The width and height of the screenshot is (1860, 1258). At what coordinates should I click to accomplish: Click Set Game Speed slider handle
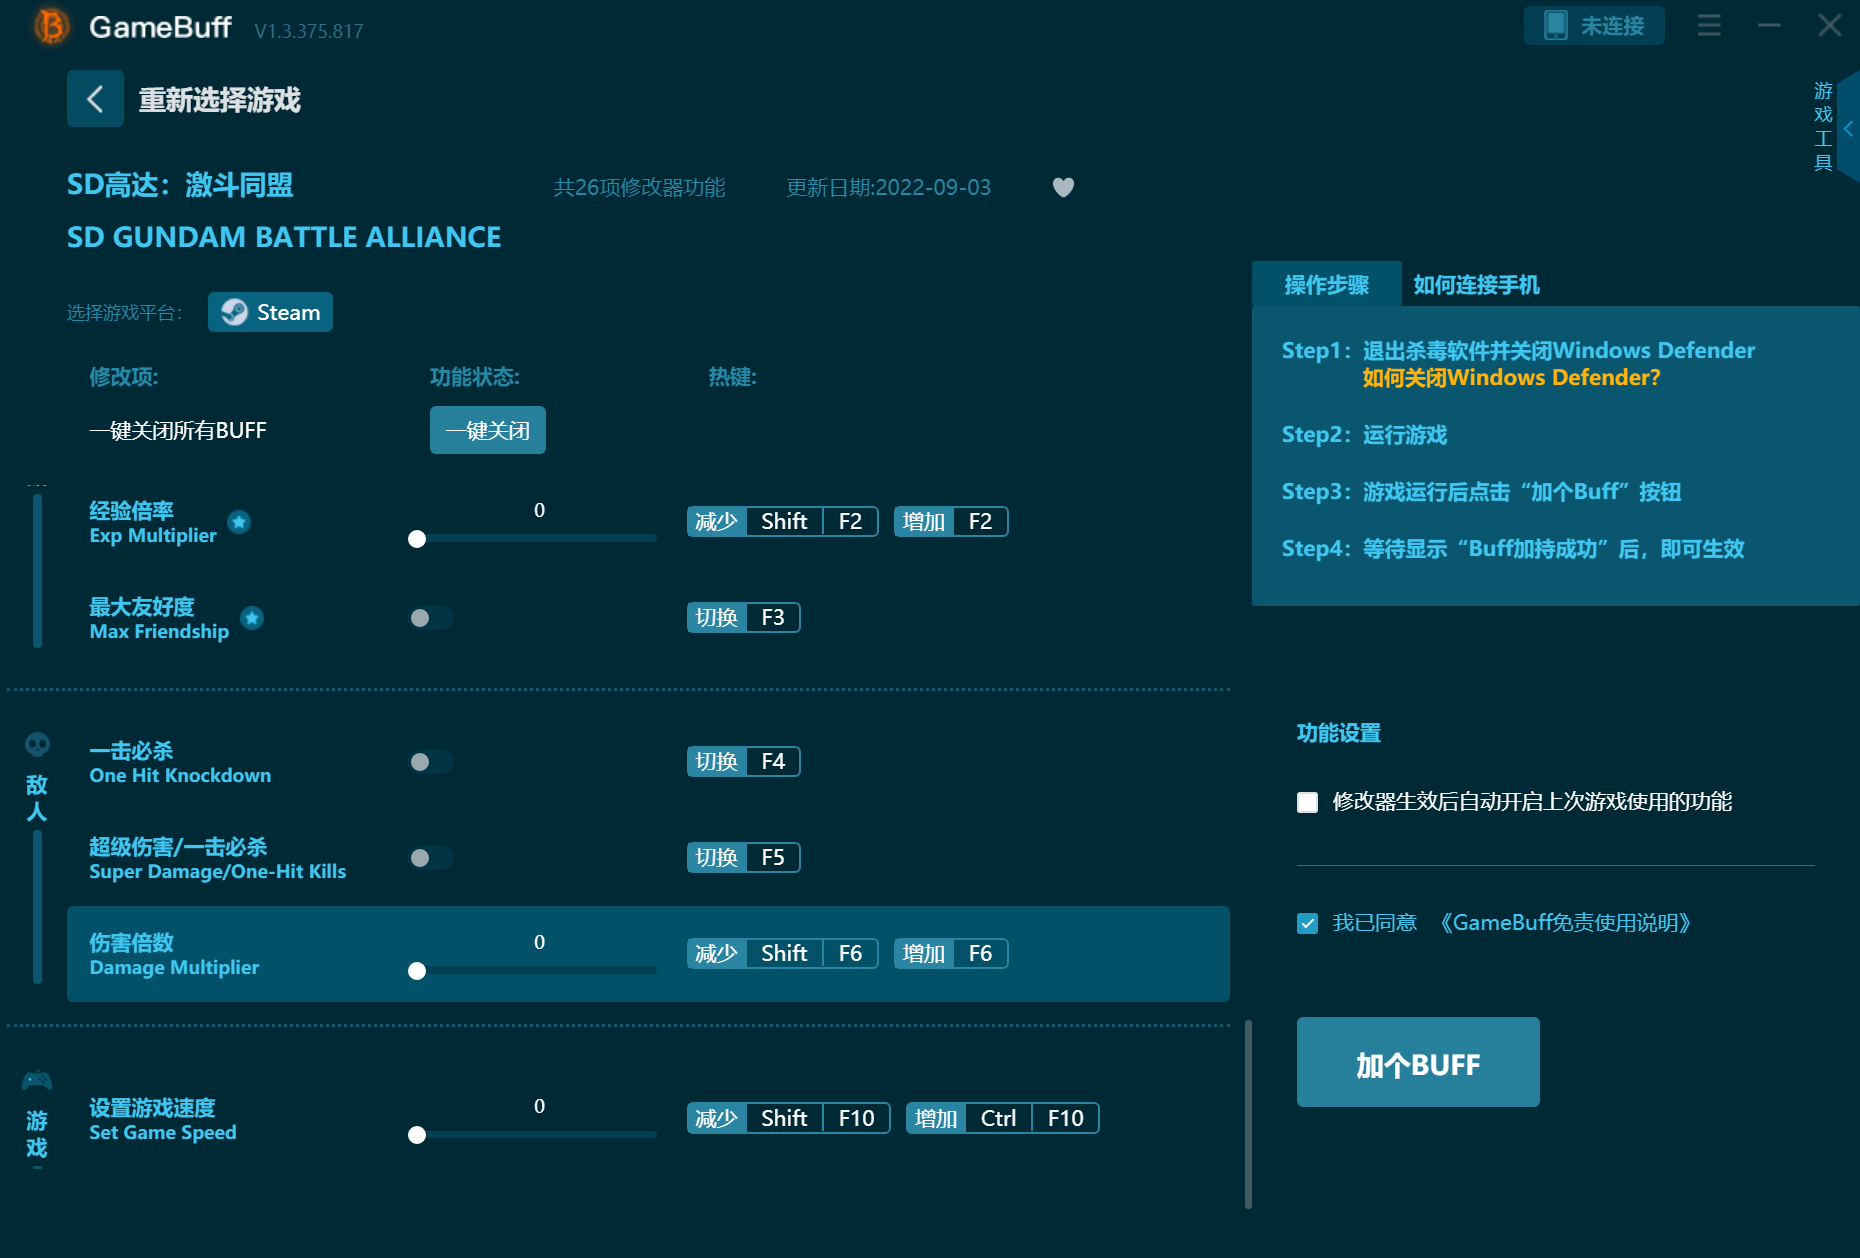(417, 1135)
